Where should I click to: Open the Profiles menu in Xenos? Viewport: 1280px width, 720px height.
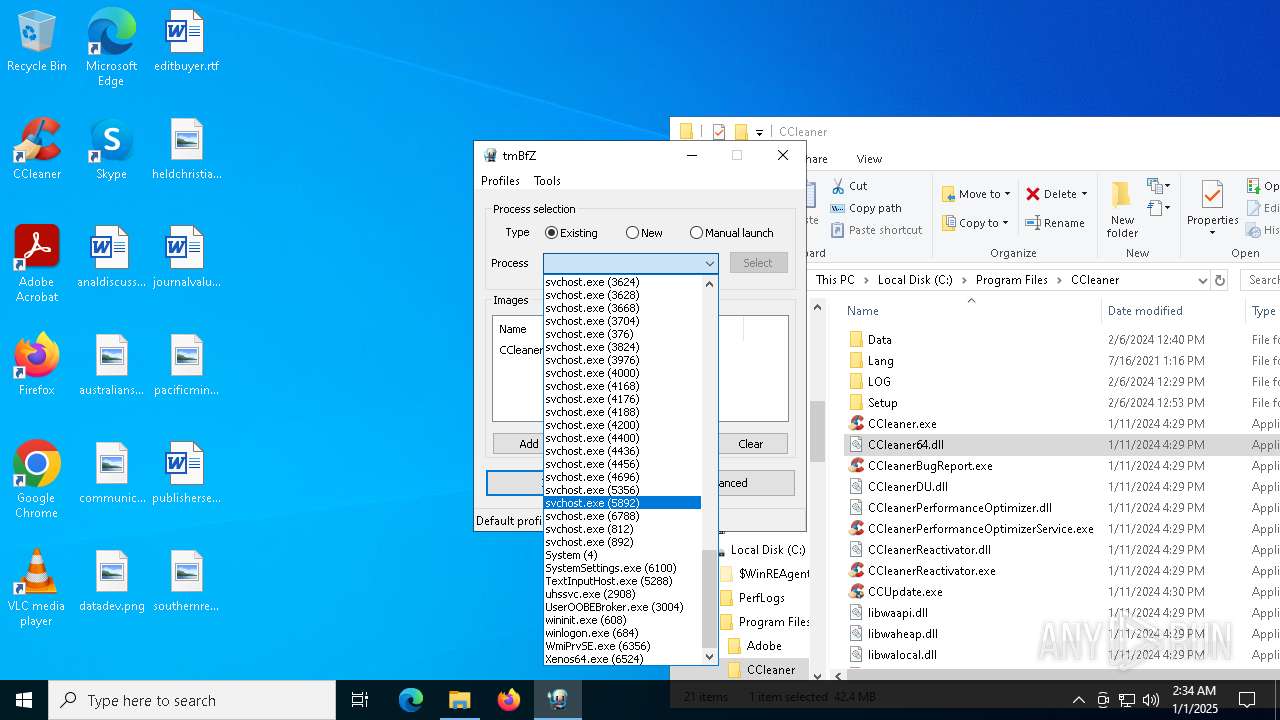tap(500, 181)
